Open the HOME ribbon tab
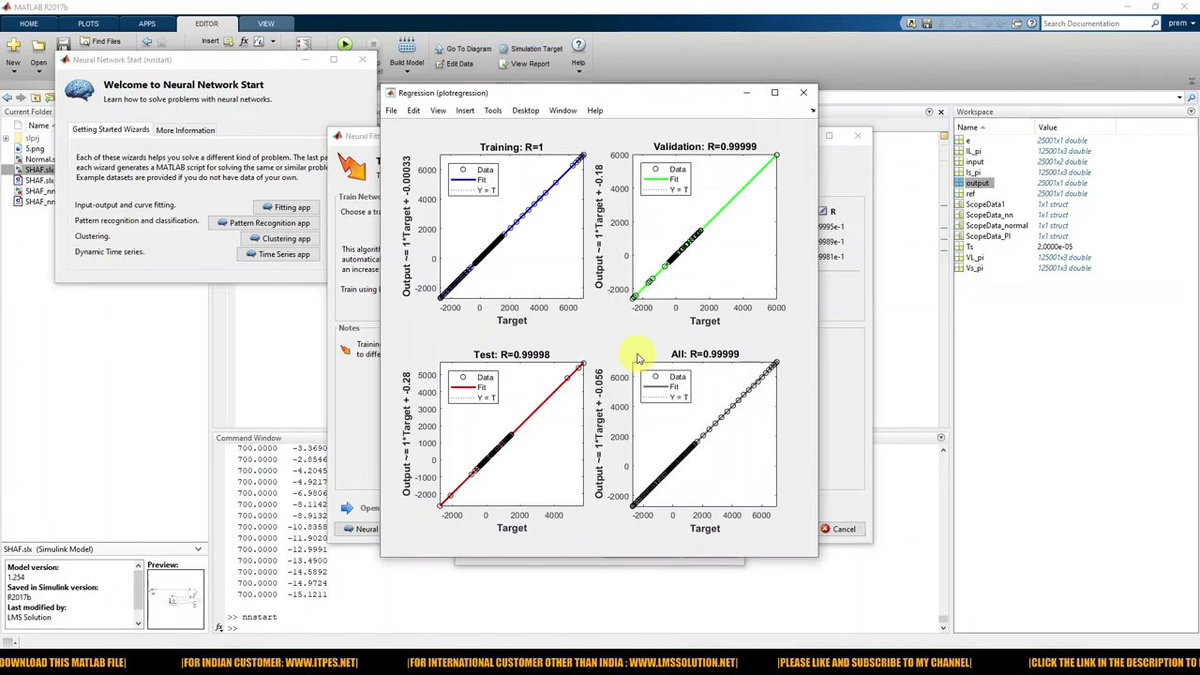 (x=29, y=23)
